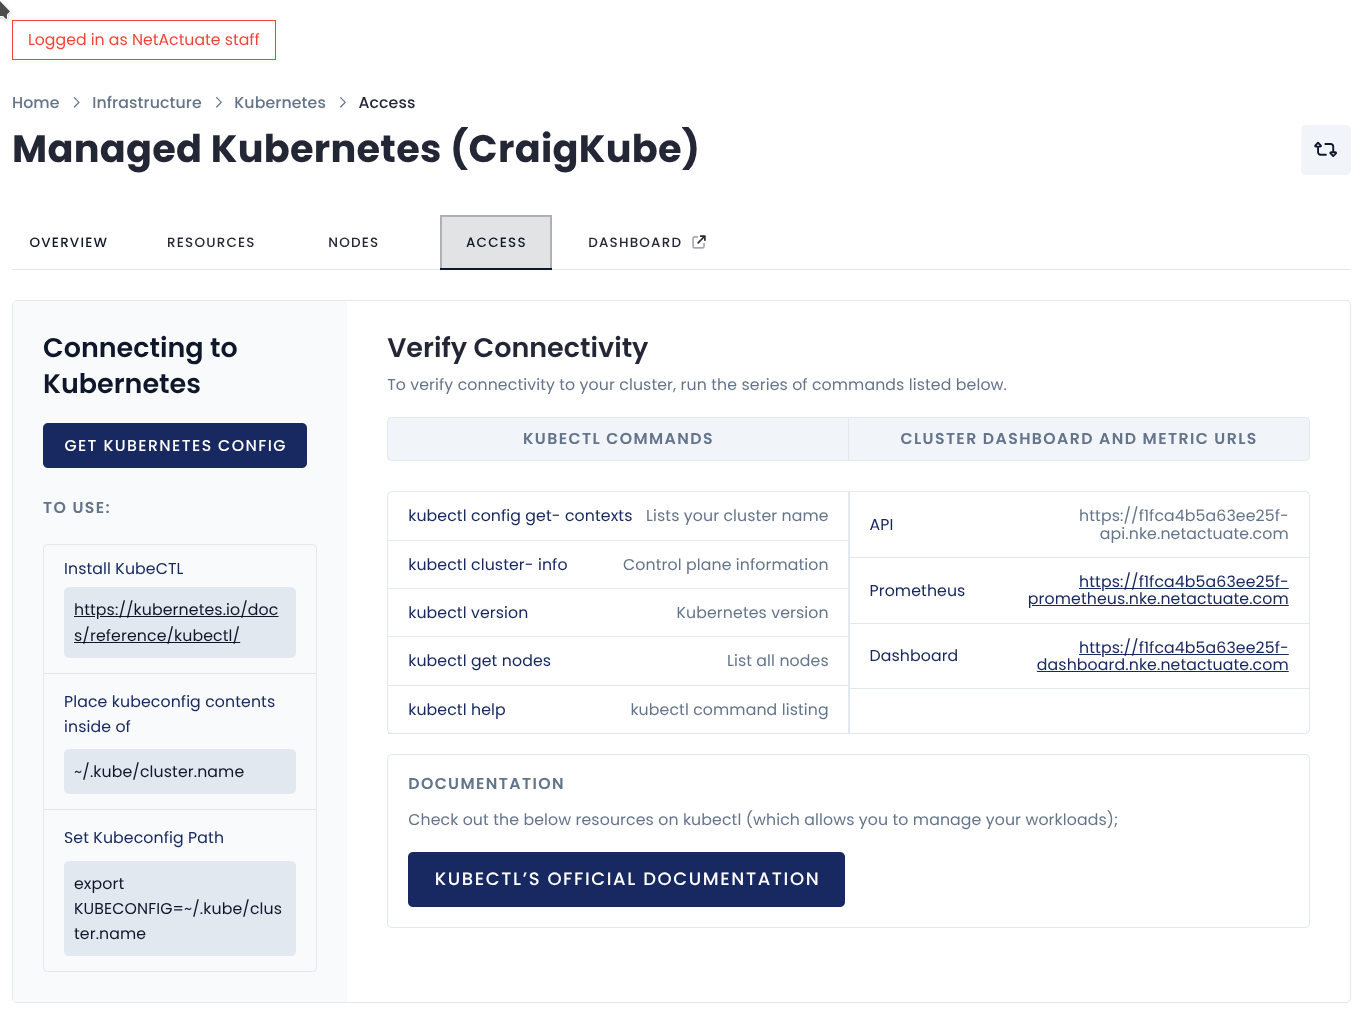Navigate to Home in the breadcrumb

pyautogui.click(x=36, y=102)
